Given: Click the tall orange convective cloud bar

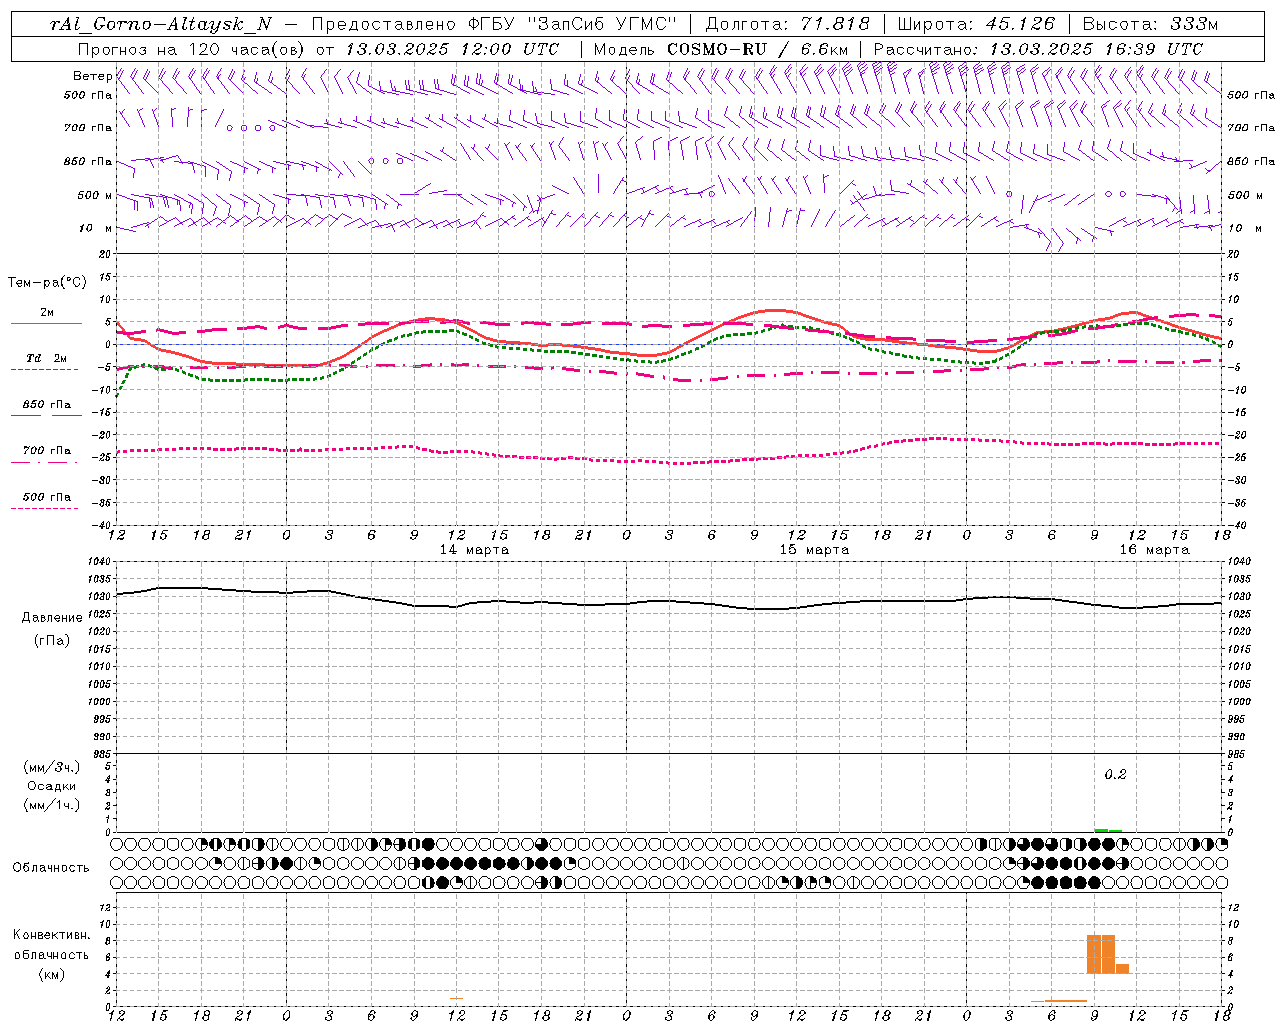Looking at the screenshot, I should point(1101,954).
